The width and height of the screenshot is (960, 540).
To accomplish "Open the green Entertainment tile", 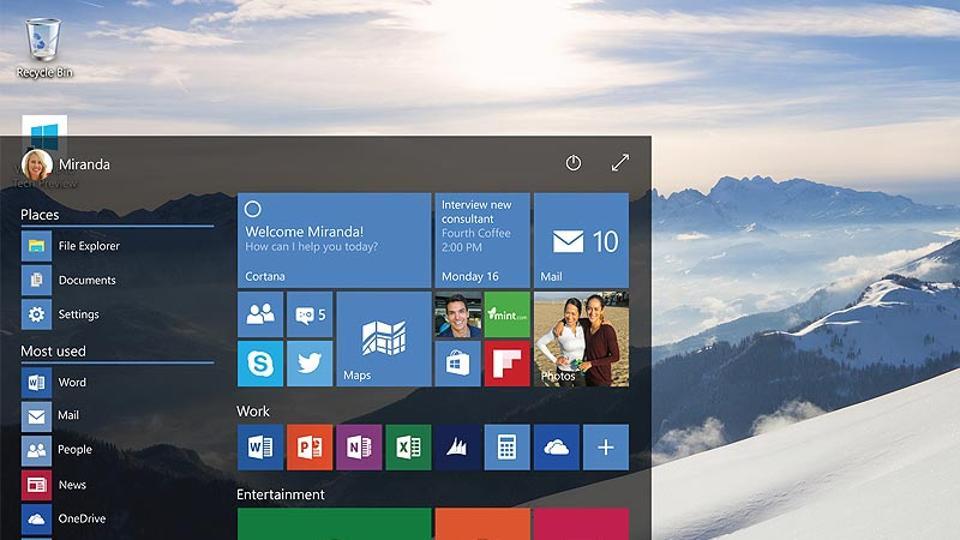I will tap(334, 524).
